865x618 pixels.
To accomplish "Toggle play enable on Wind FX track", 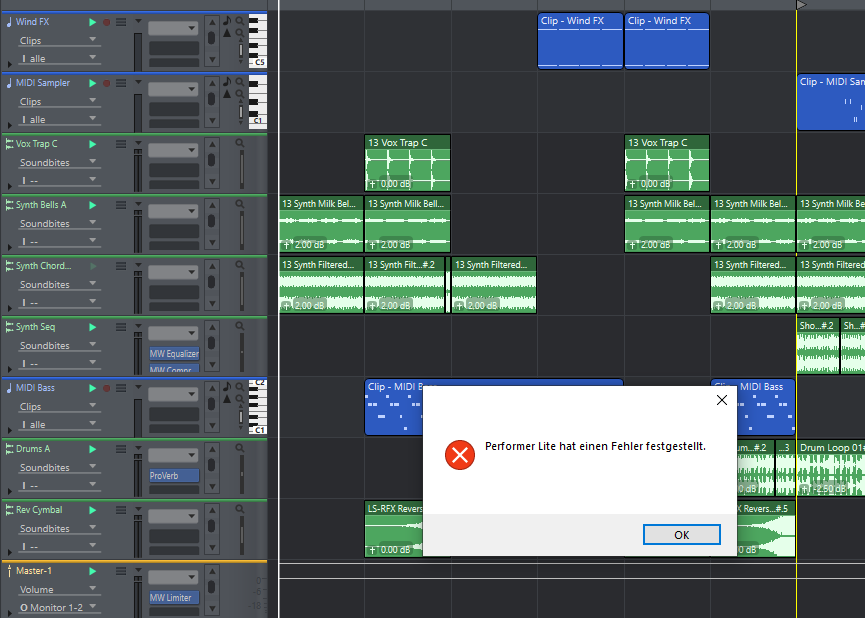I will [x=93, y=22].
